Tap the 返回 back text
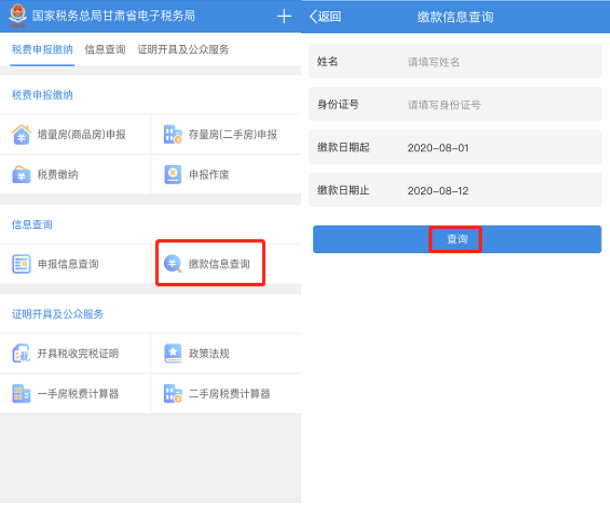This screenshot has height=506, width=610. (x=330, y=16)
